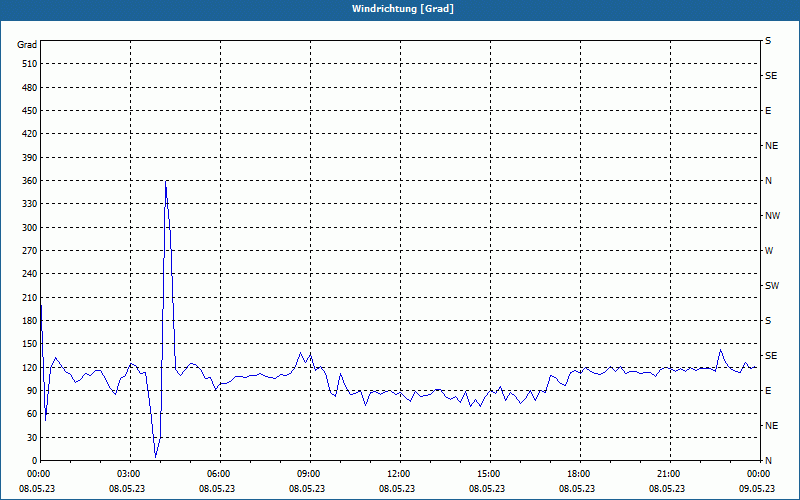
Task: Select the 12:00 x-axis label
Action: pos(400,474)
